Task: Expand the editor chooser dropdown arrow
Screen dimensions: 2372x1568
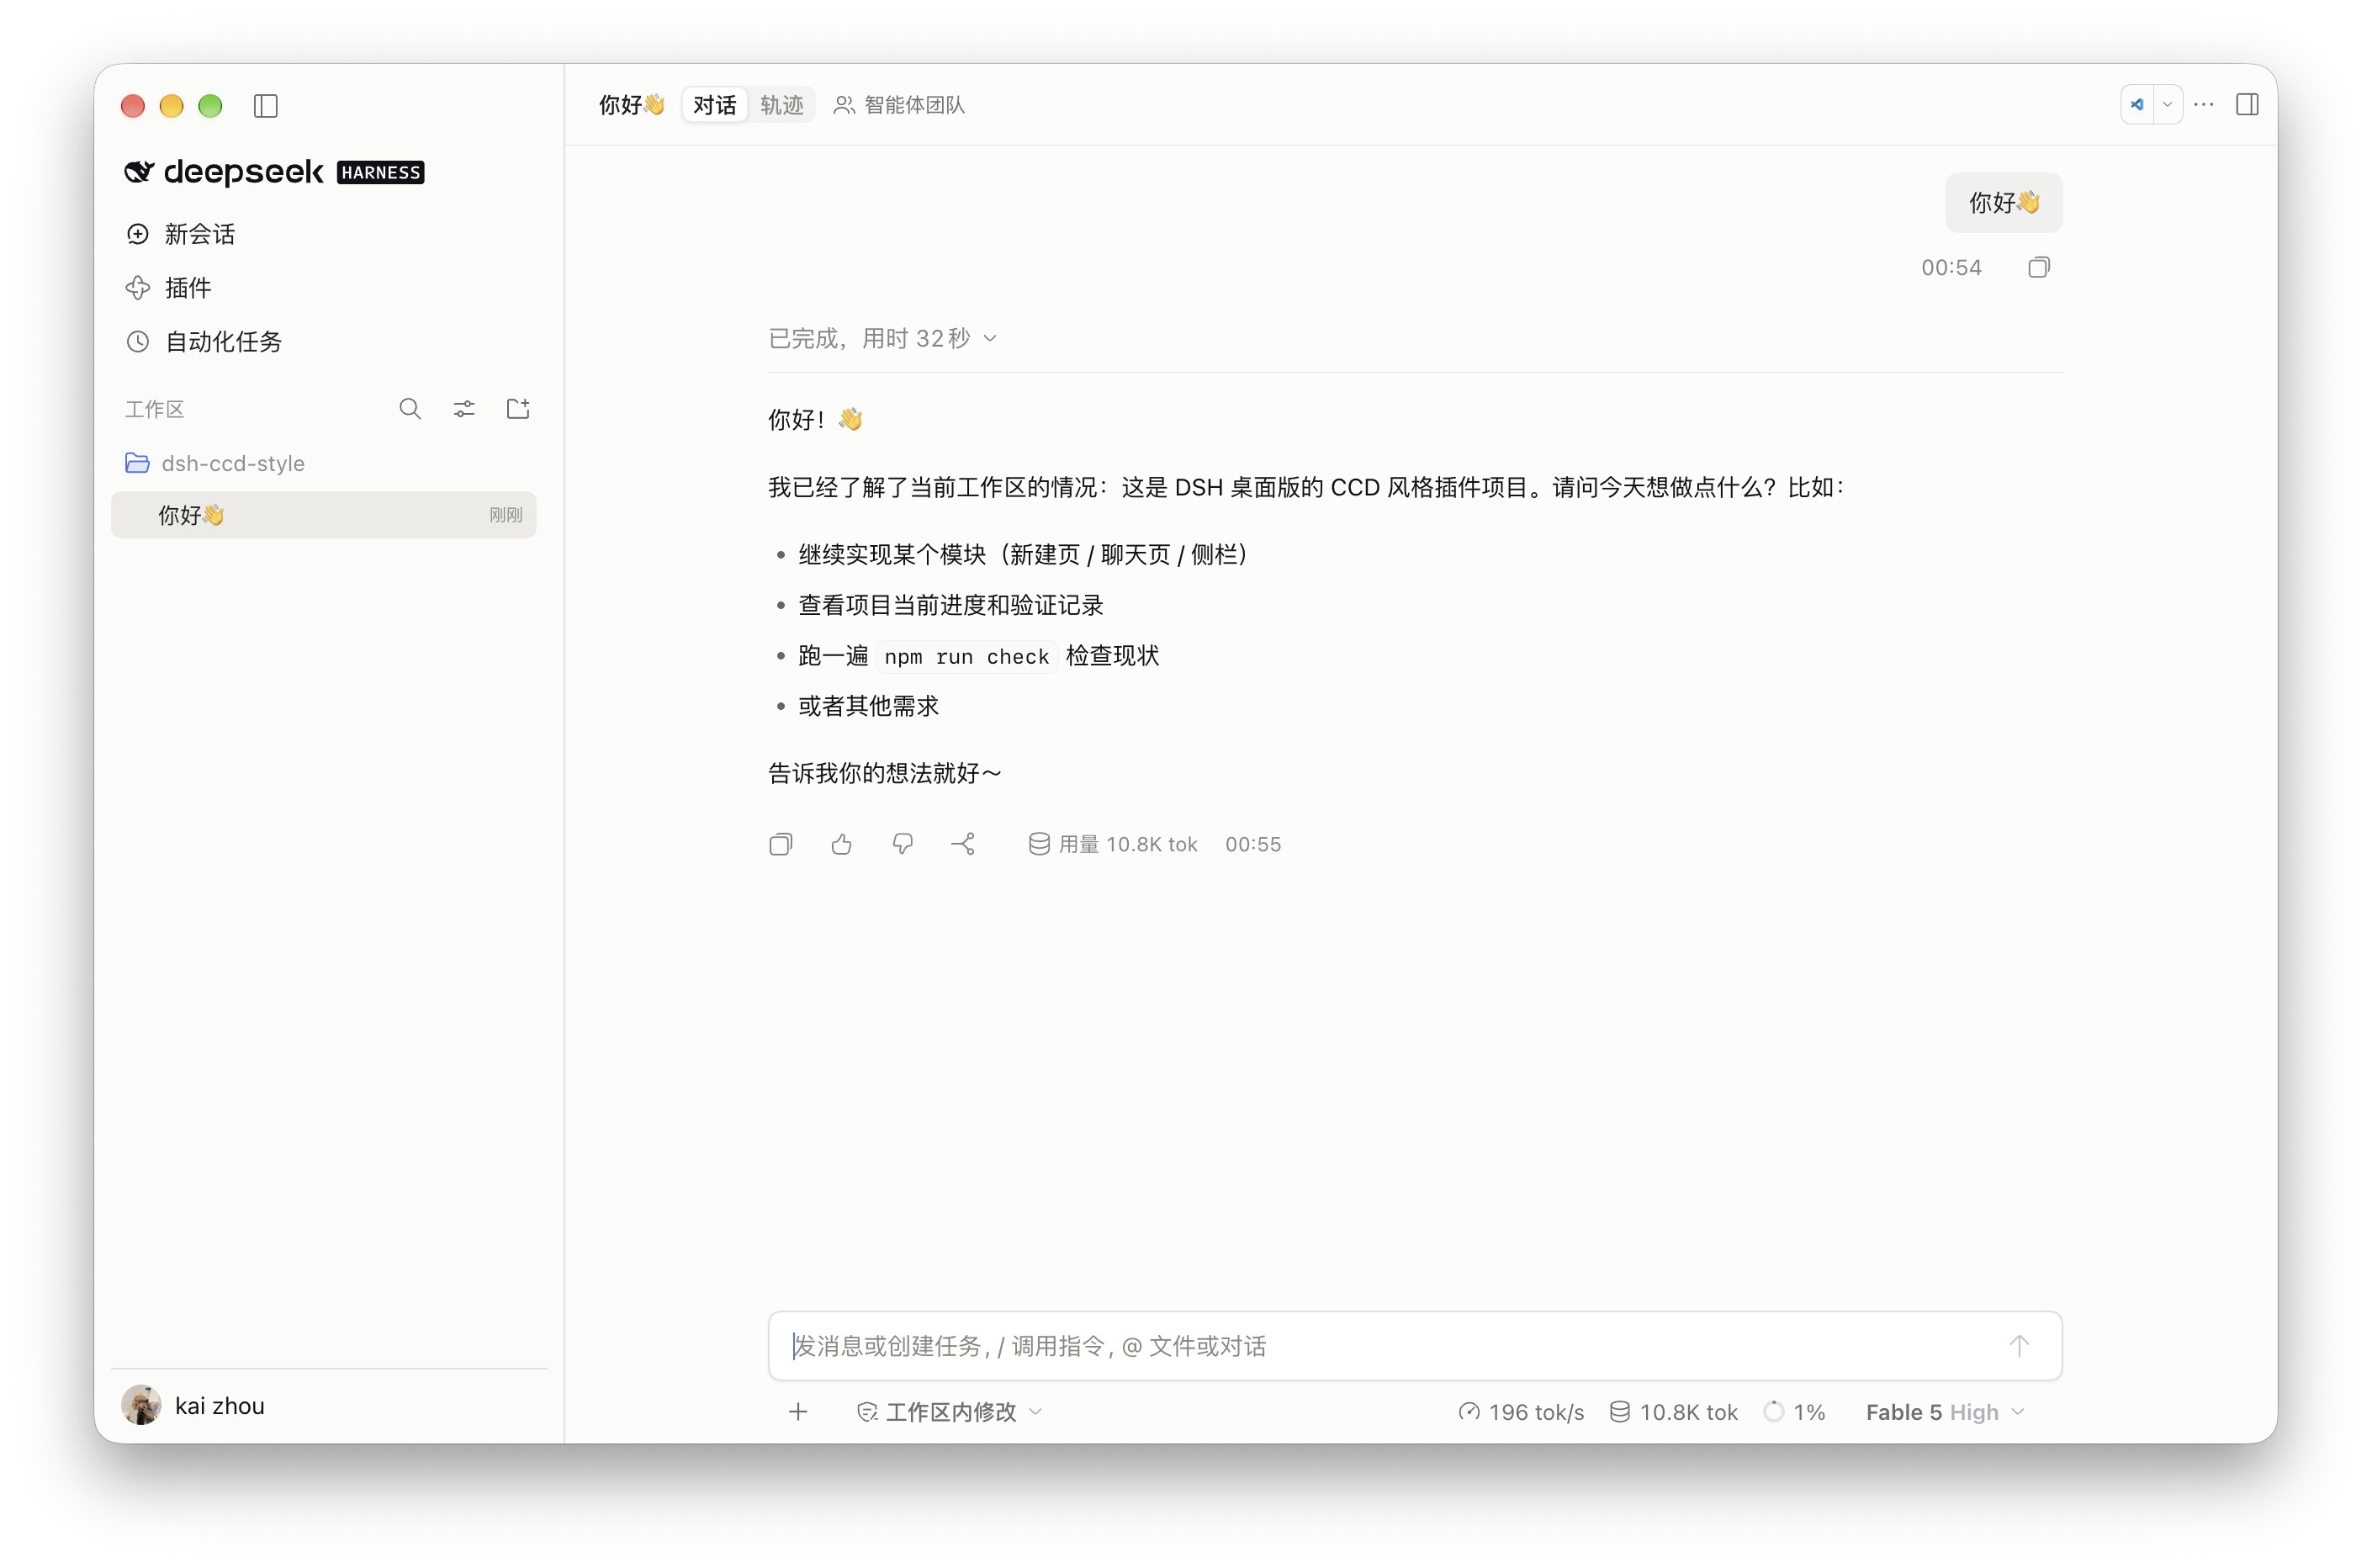Action: [x=2167, y=105]
